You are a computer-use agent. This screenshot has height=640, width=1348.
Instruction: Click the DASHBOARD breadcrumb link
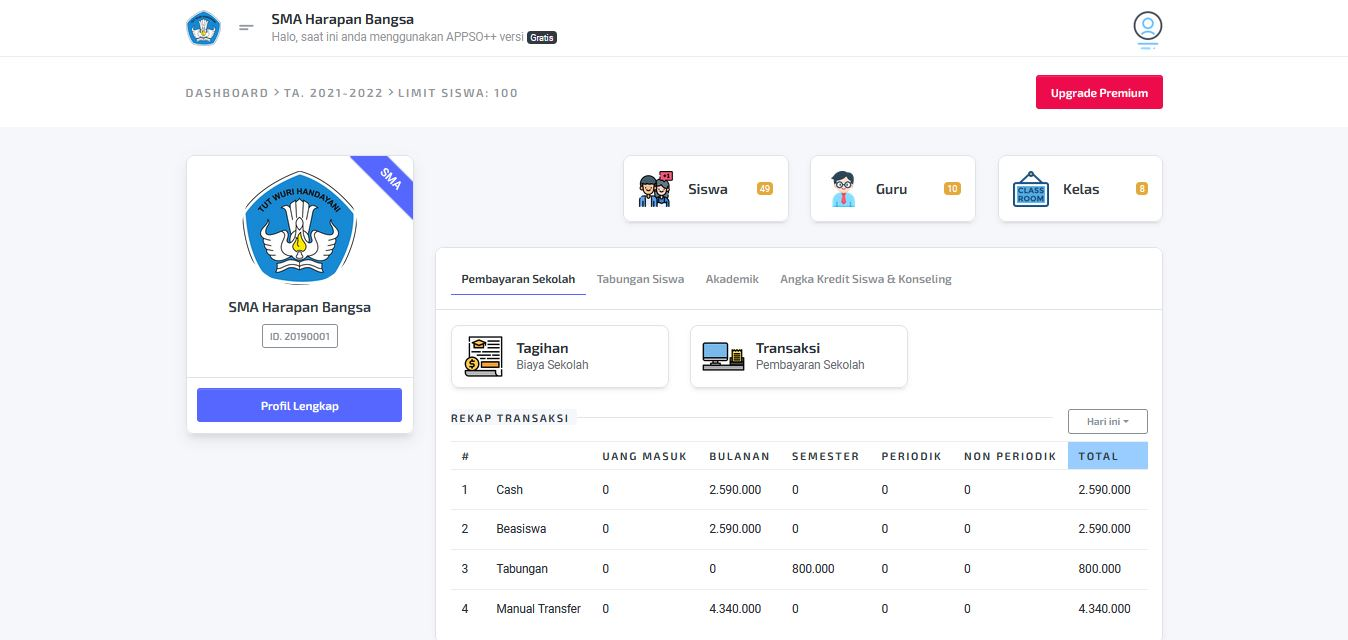coord(226,93)
